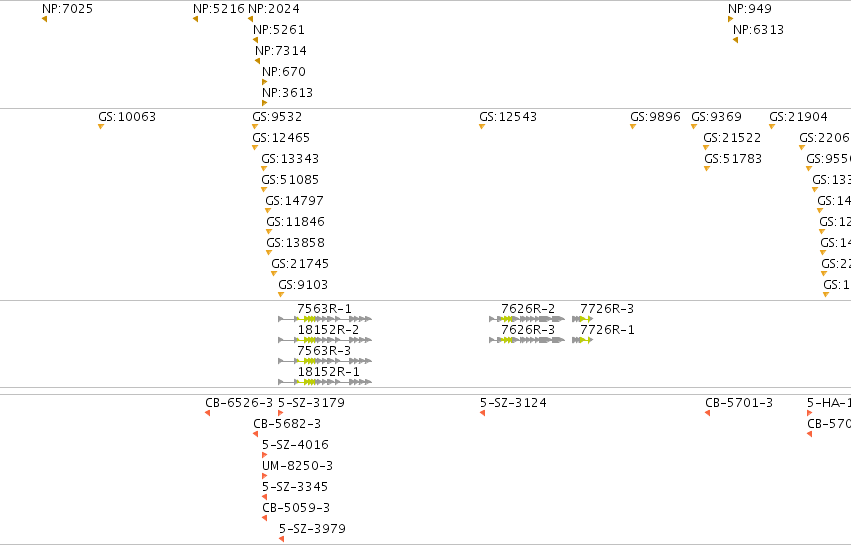Viewport: 851px width, 545px height.
Task: Click the GS:21904 marker triangle
Action: [x=772, y=126]
